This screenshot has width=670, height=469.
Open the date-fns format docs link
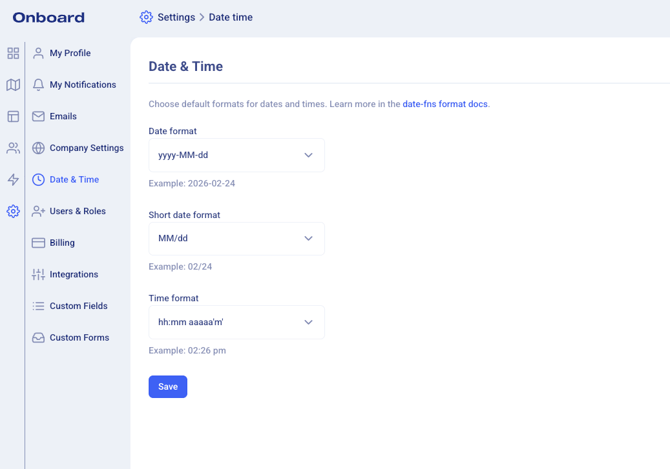[445, 104]
